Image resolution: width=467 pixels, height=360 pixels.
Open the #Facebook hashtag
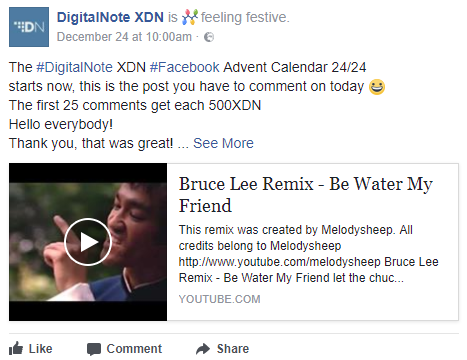(x=185, y=67)
